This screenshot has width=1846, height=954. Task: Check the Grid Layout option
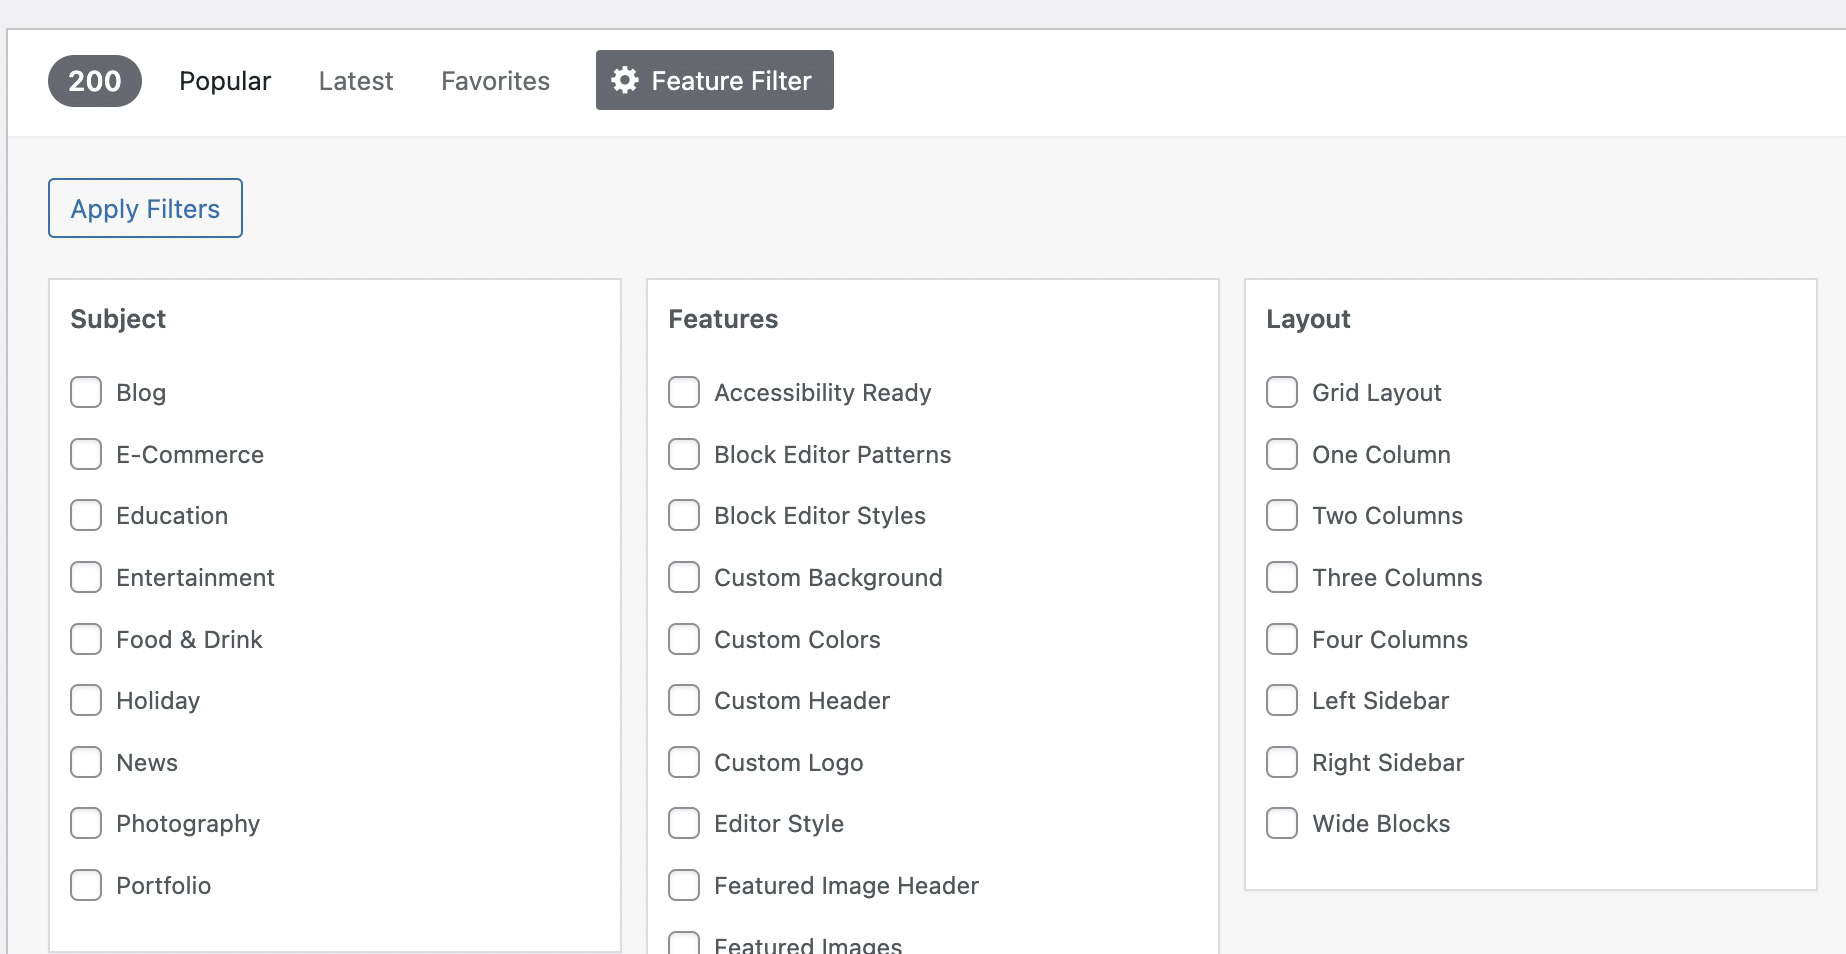point(1282,392)
